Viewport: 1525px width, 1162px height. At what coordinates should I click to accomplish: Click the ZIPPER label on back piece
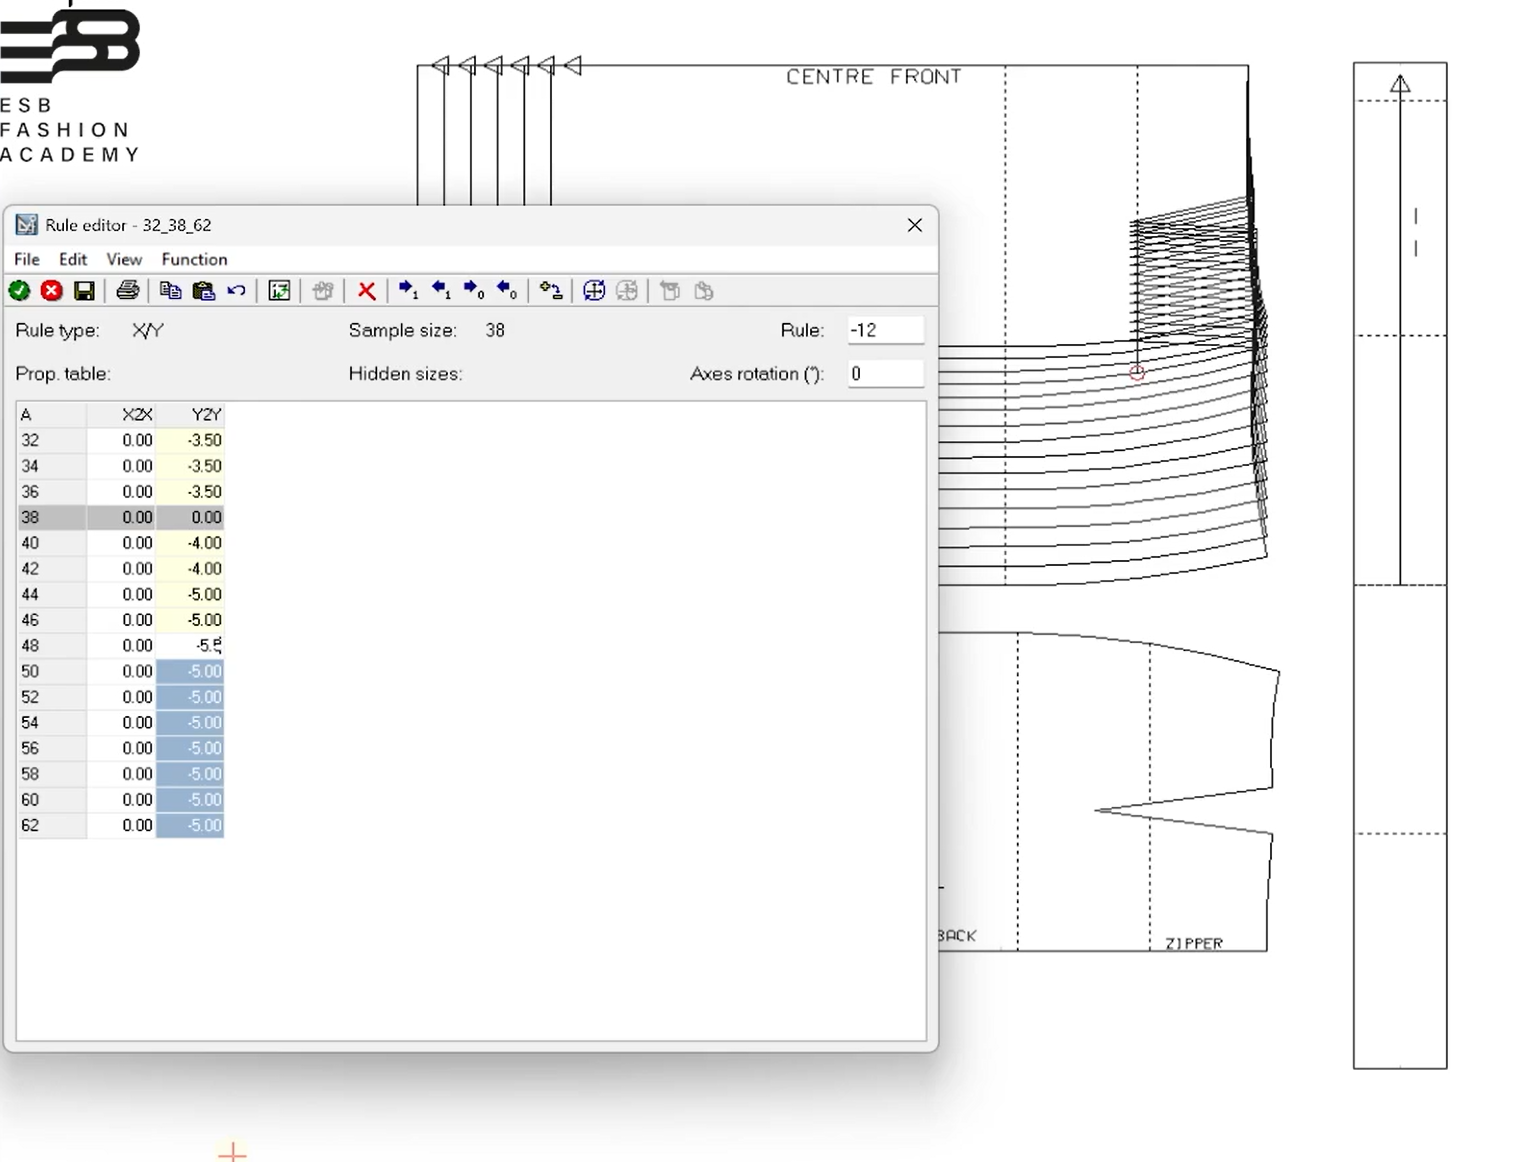coord(1194,943)
